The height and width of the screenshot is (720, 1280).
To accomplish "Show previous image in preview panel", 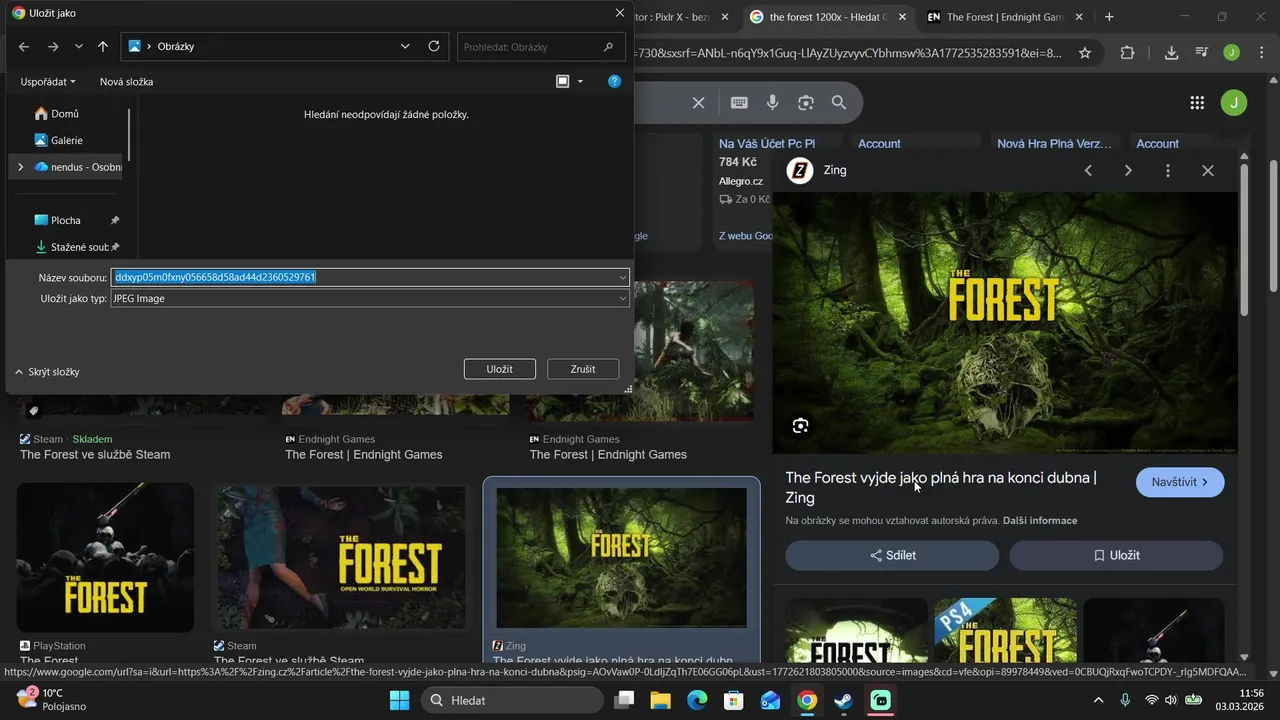I will pos(1089,171).
